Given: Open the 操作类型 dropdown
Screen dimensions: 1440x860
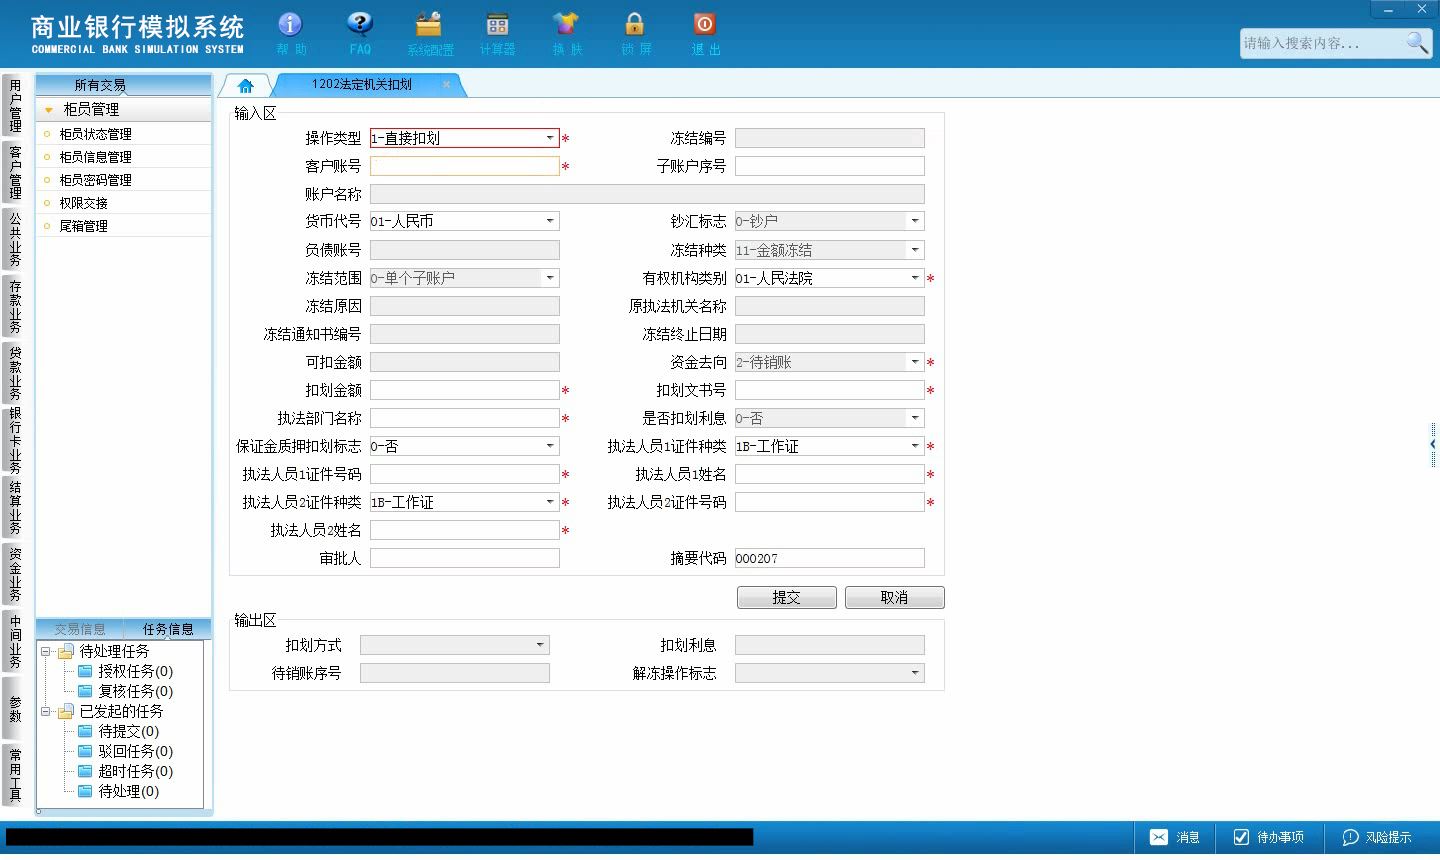Looking at the screenshot, I should point(550,138).
